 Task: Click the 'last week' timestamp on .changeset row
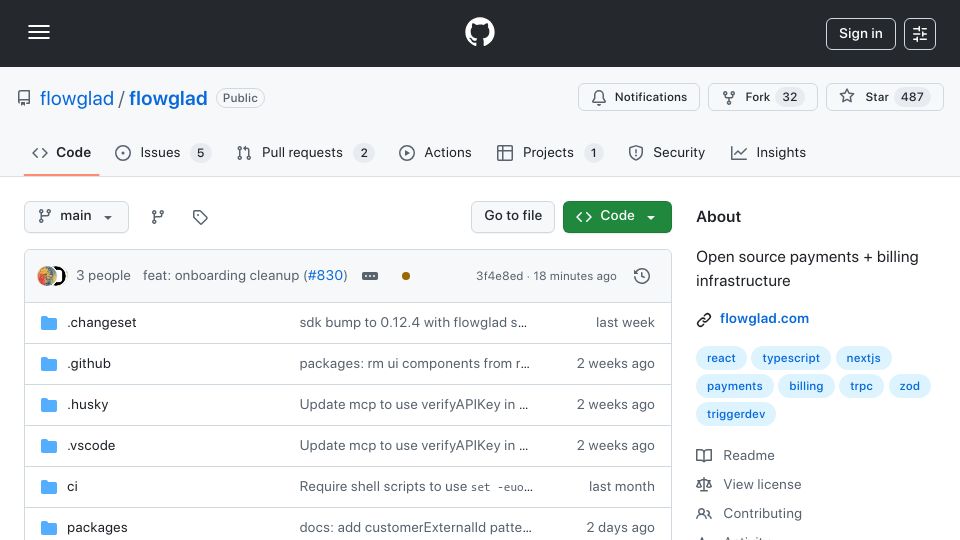point(625,323)
